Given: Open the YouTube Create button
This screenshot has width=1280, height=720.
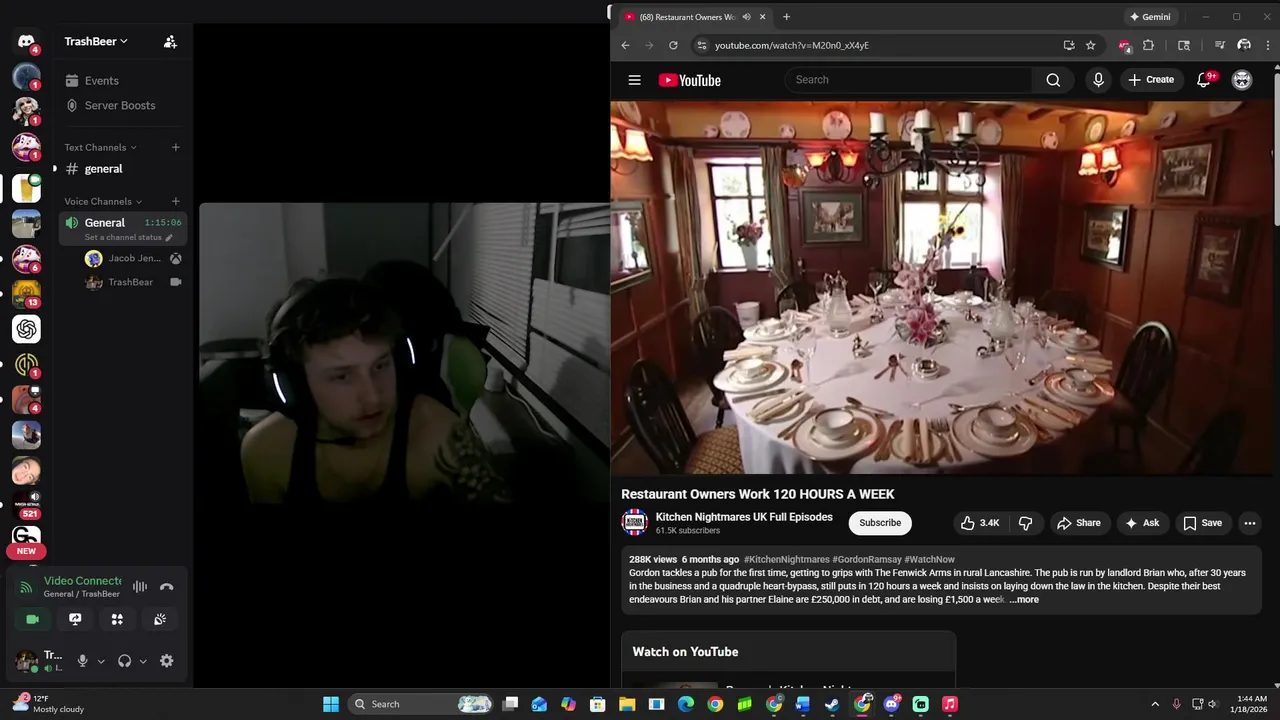Looking at the screenshot, I should coord(1151,80).
